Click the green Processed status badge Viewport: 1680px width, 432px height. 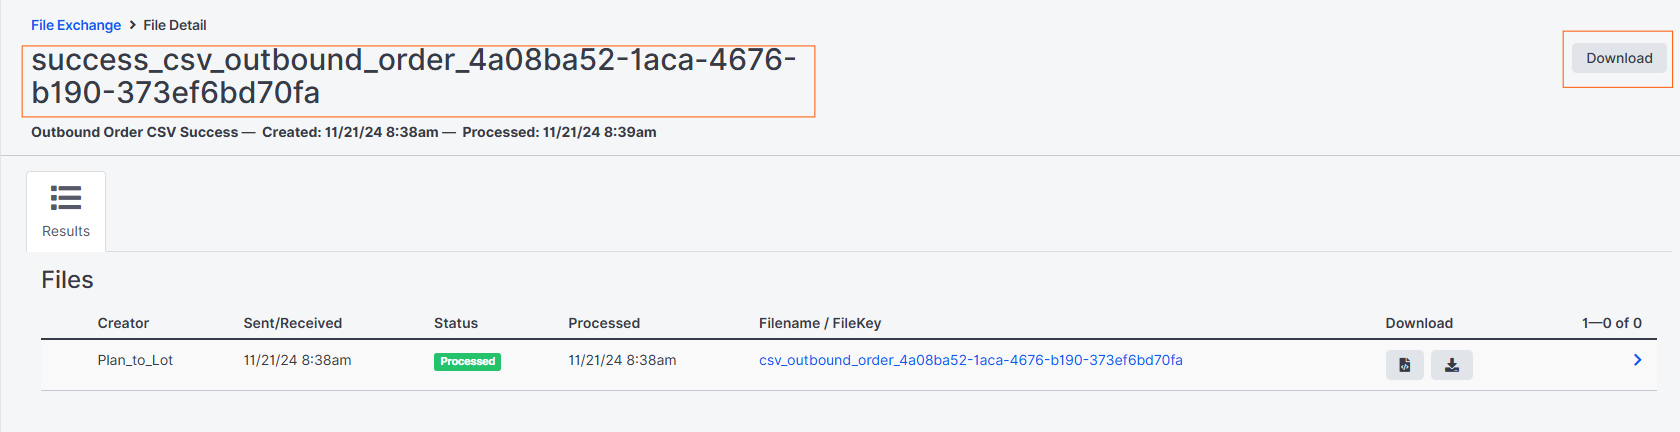[x=467, y=361]
